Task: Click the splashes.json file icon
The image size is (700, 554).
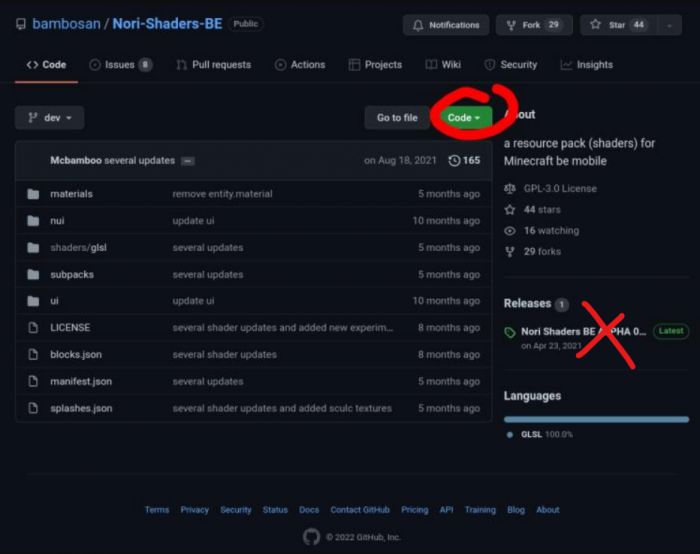Action: (33, 408)
